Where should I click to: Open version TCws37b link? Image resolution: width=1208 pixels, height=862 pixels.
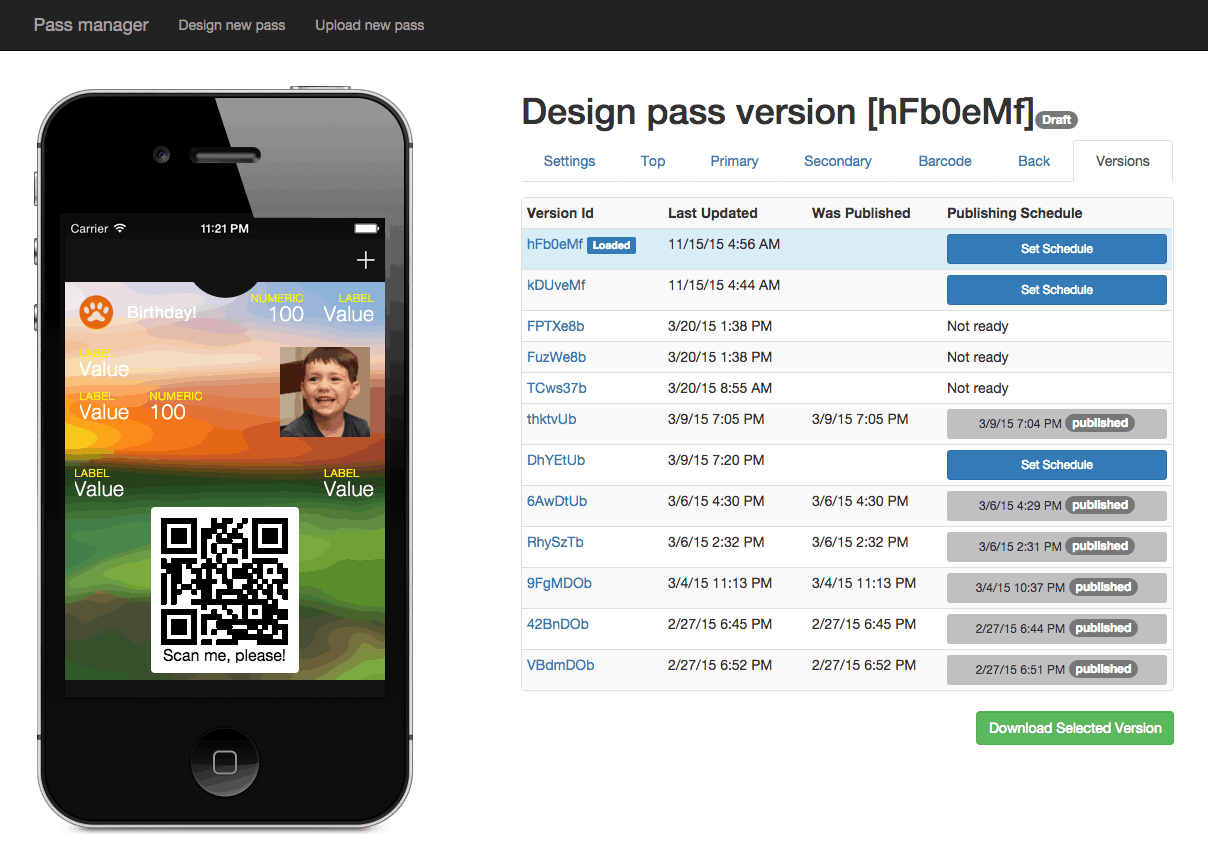[557, 388]
